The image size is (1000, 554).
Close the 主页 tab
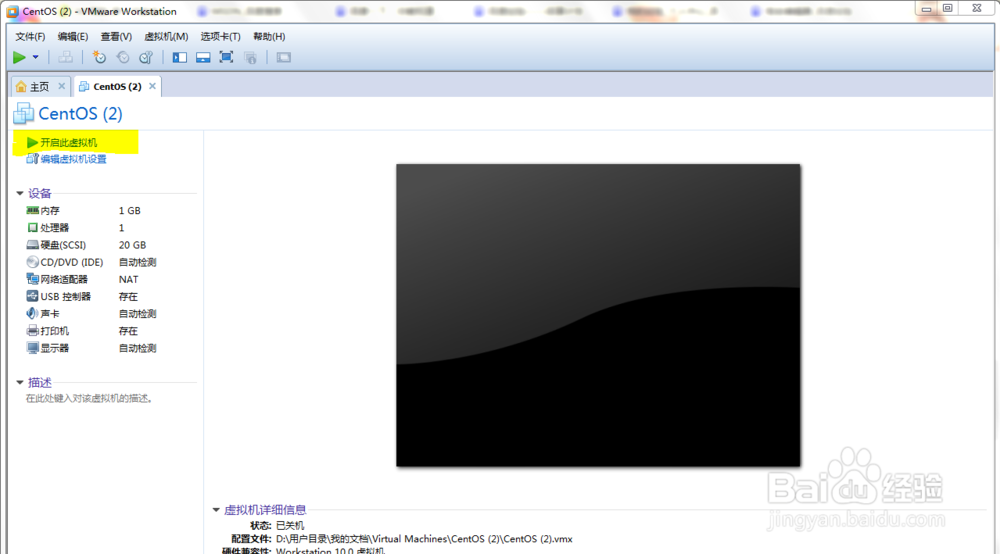click(61, 86)
